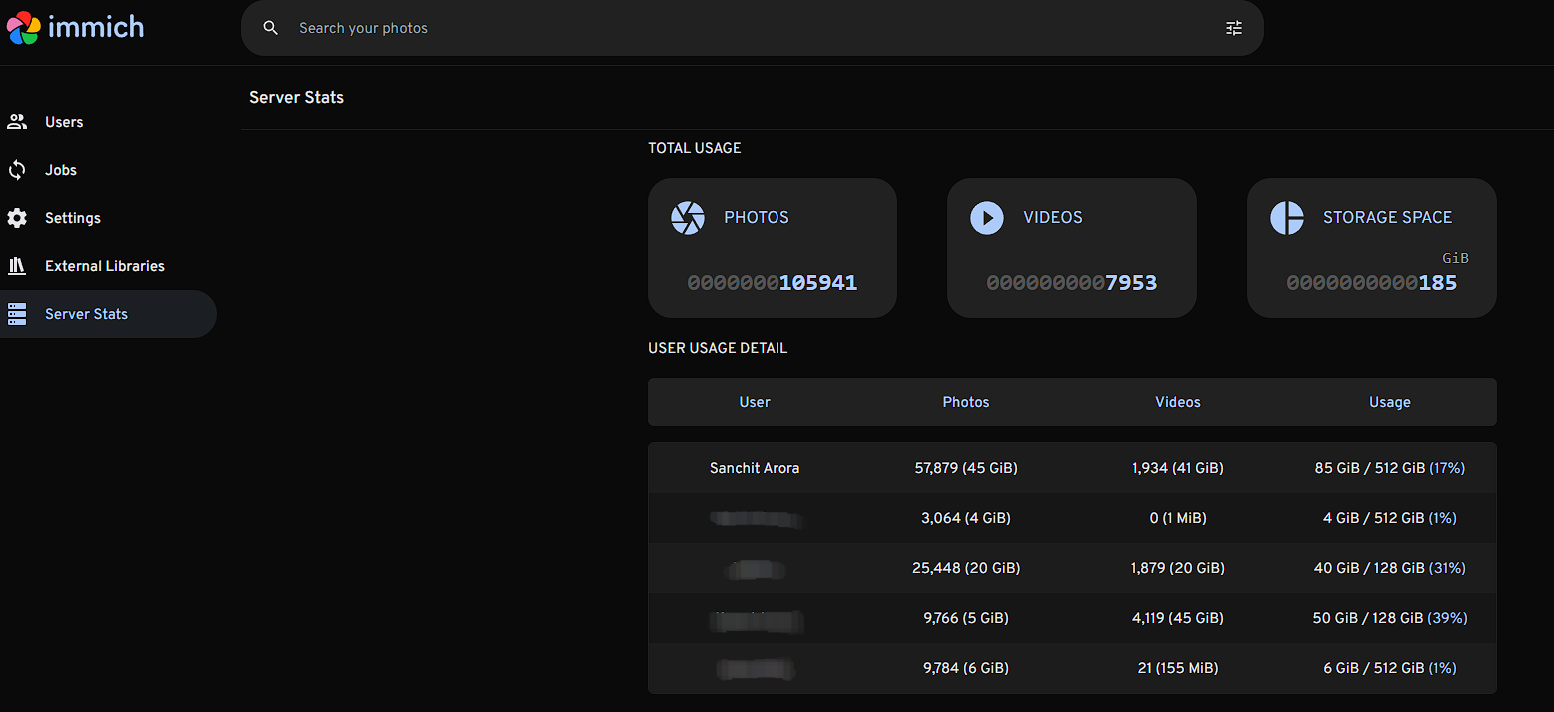Click the Jobs sync icon
The width and height of the screenshot is (1554, 712).
pos(17,170)
